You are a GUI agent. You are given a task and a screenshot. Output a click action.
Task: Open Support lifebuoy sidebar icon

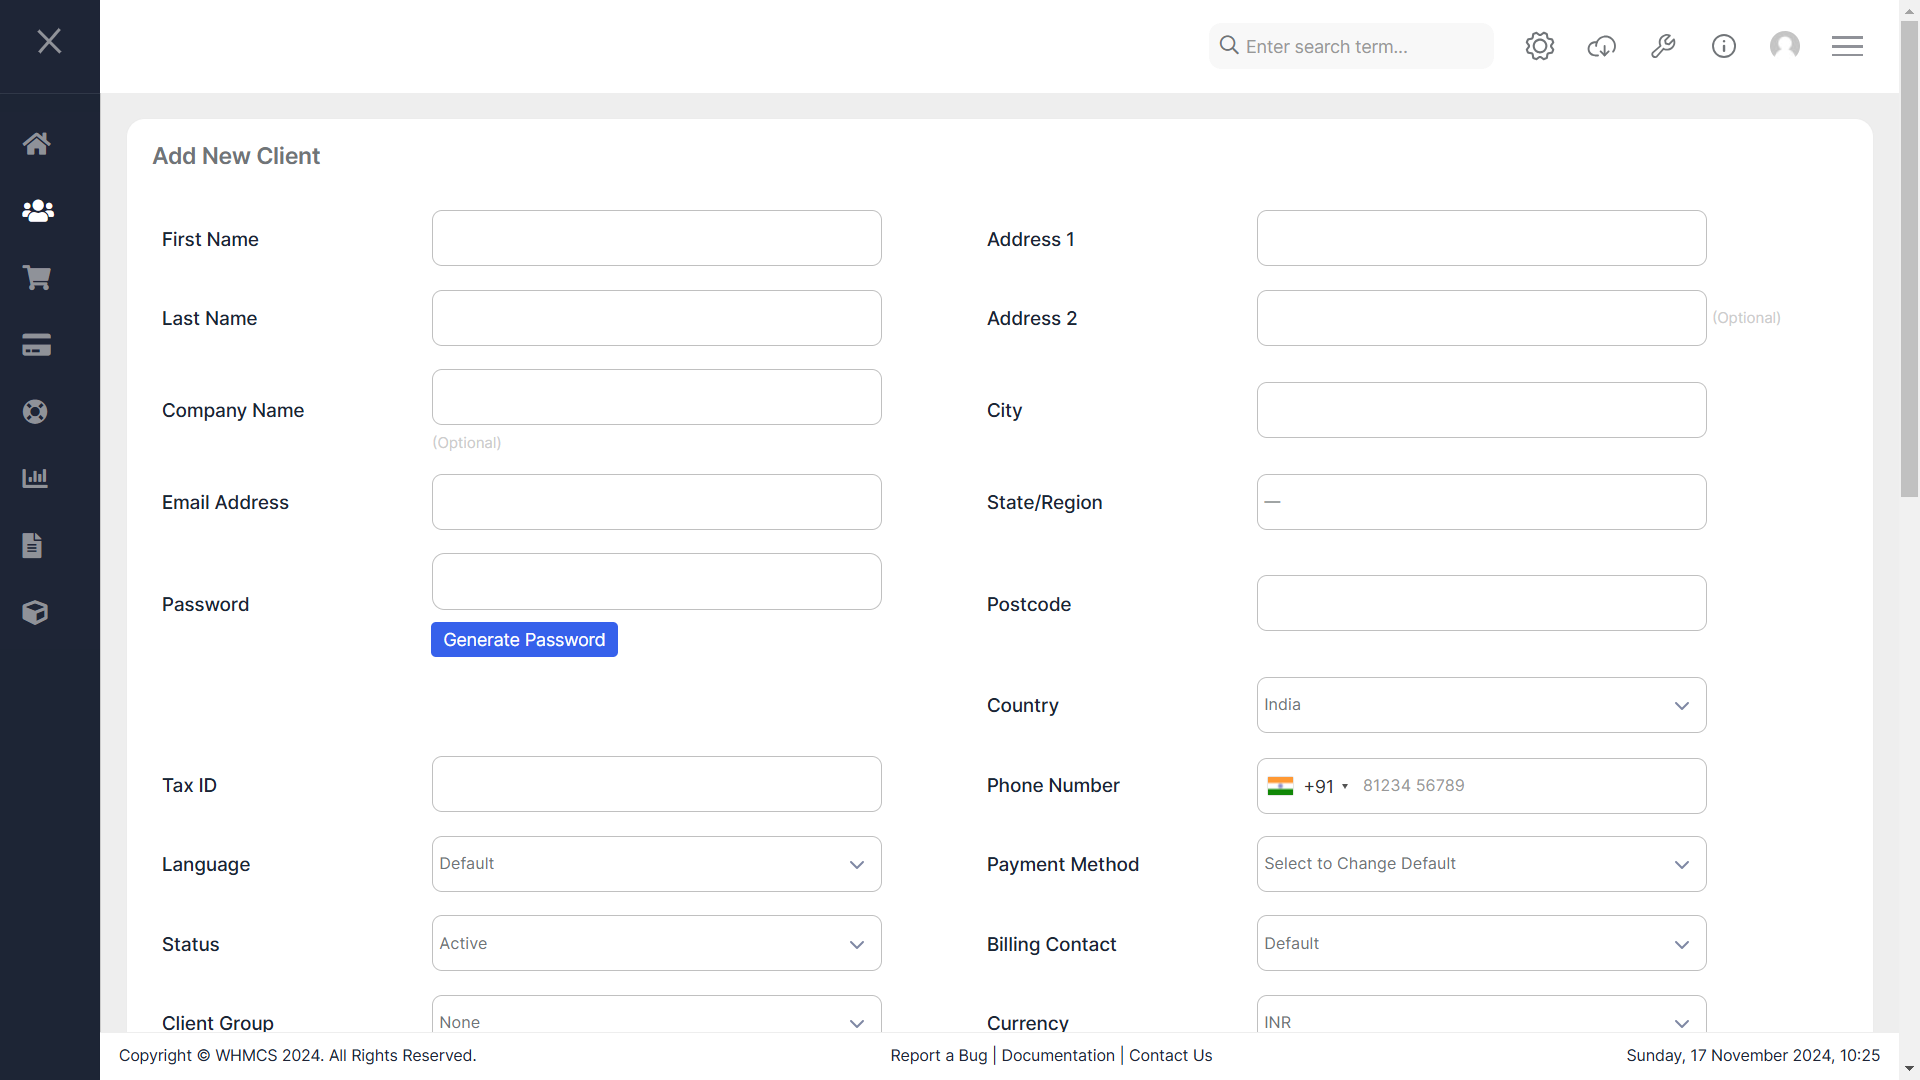(36, 412)
